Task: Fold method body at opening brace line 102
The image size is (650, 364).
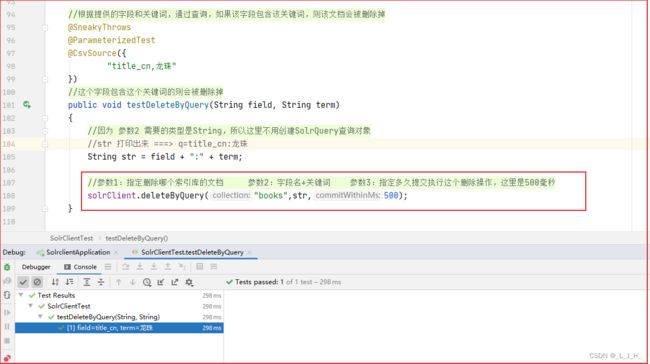Action: (x=45, y=118)
